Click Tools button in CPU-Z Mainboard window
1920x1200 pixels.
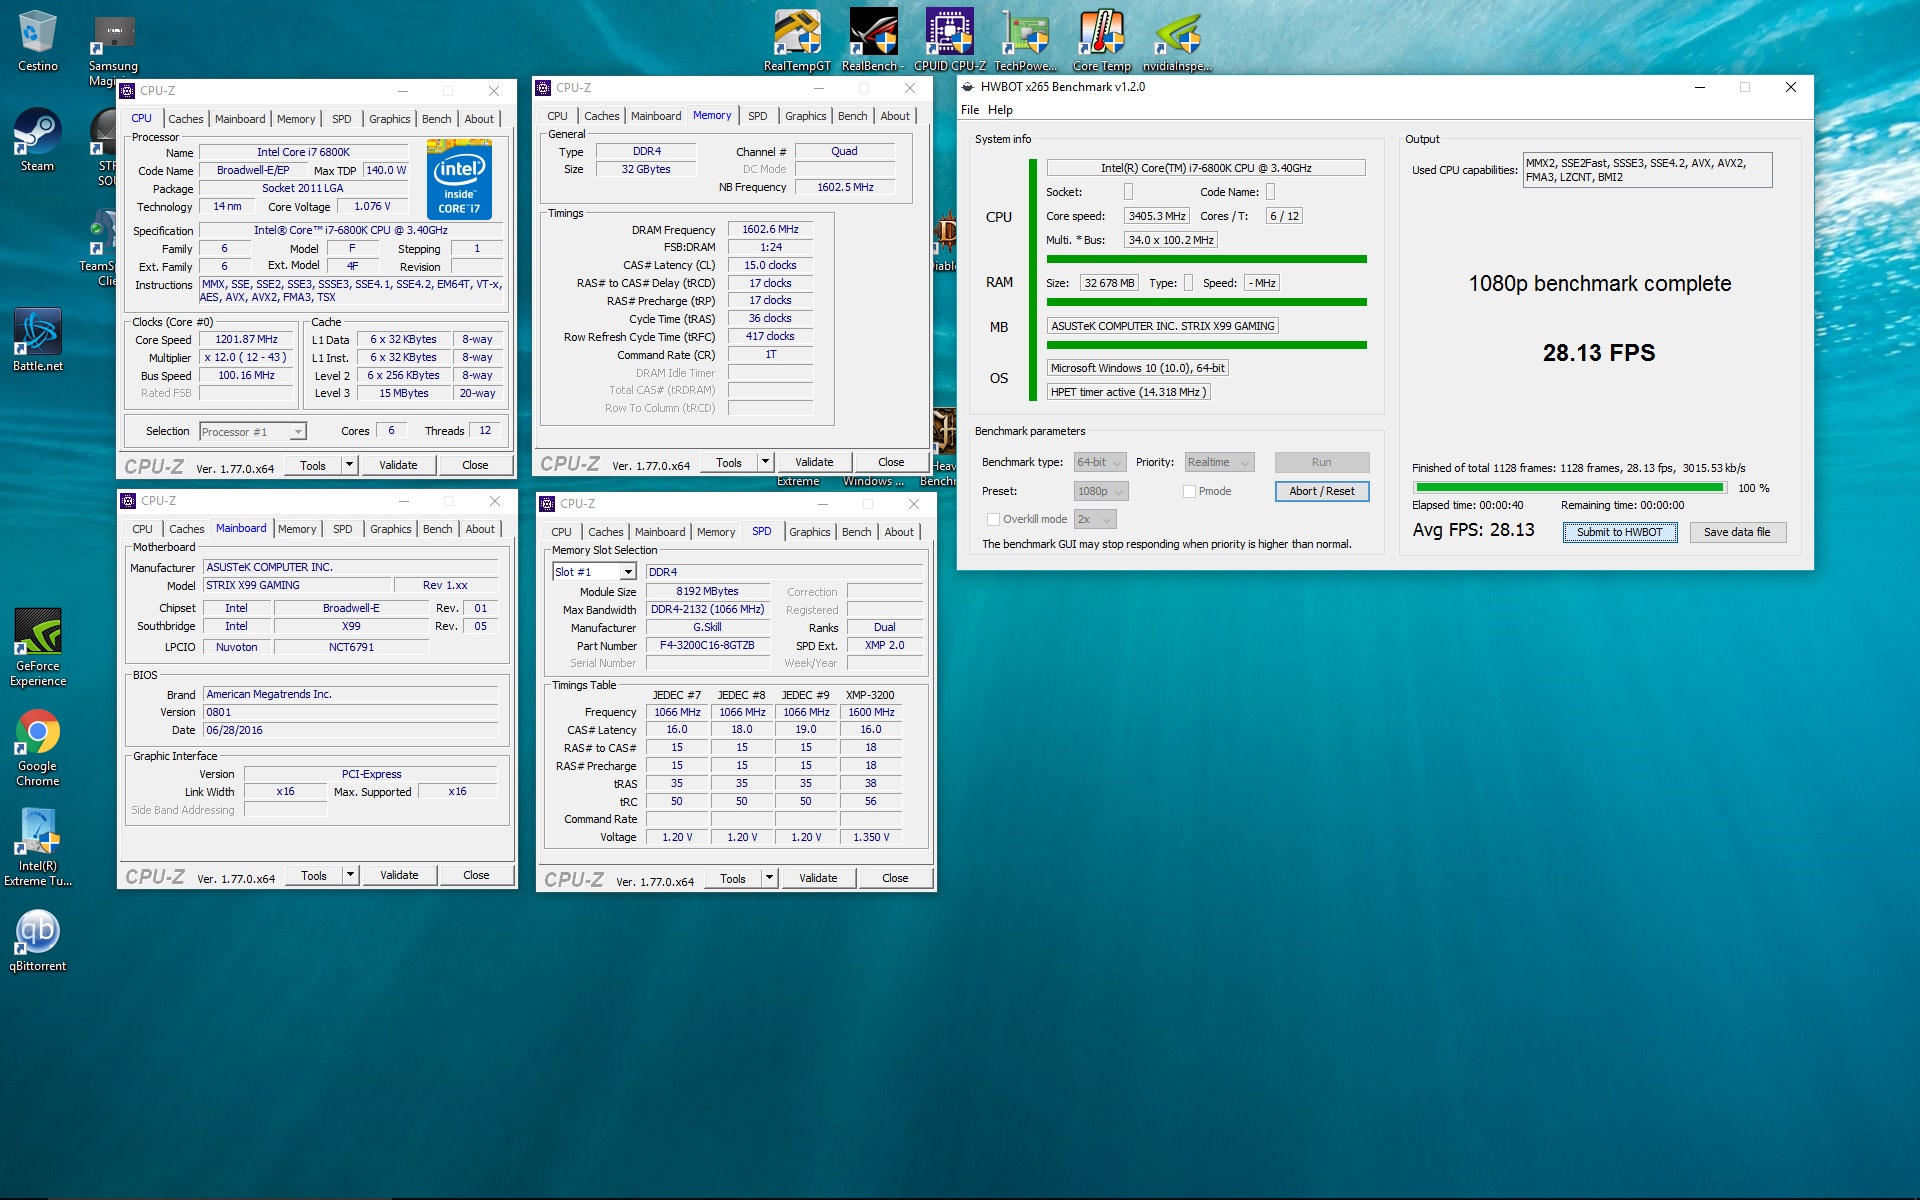tap(314, 875)
